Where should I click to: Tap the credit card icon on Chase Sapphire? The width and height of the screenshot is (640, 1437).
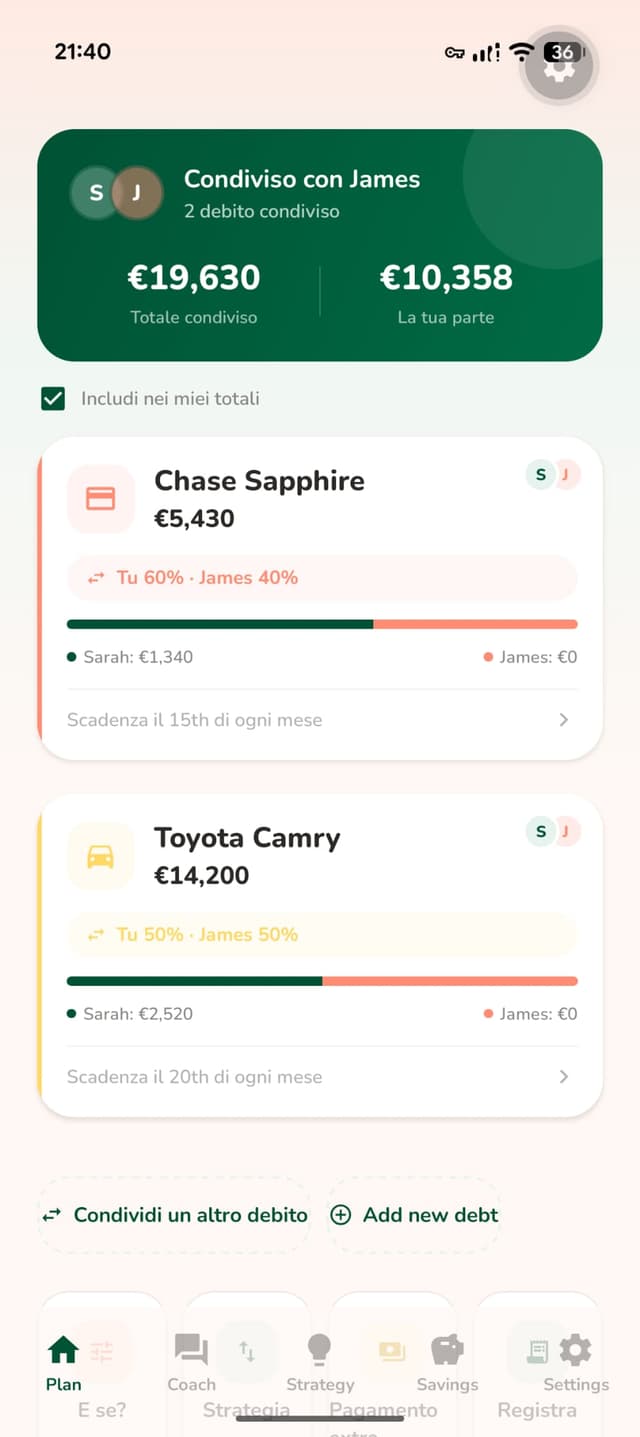pos(99,499)
